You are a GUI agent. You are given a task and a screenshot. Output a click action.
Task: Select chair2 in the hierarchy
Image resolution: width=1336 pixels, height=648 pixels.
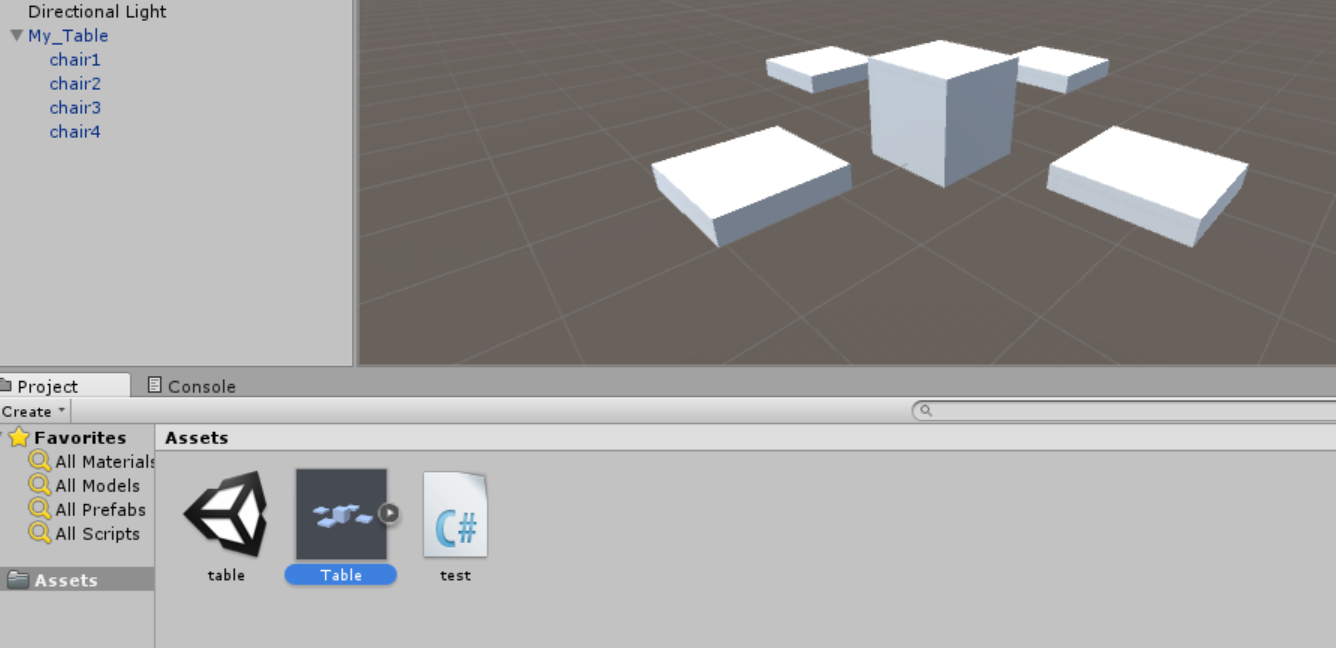(x=75, y=84)
